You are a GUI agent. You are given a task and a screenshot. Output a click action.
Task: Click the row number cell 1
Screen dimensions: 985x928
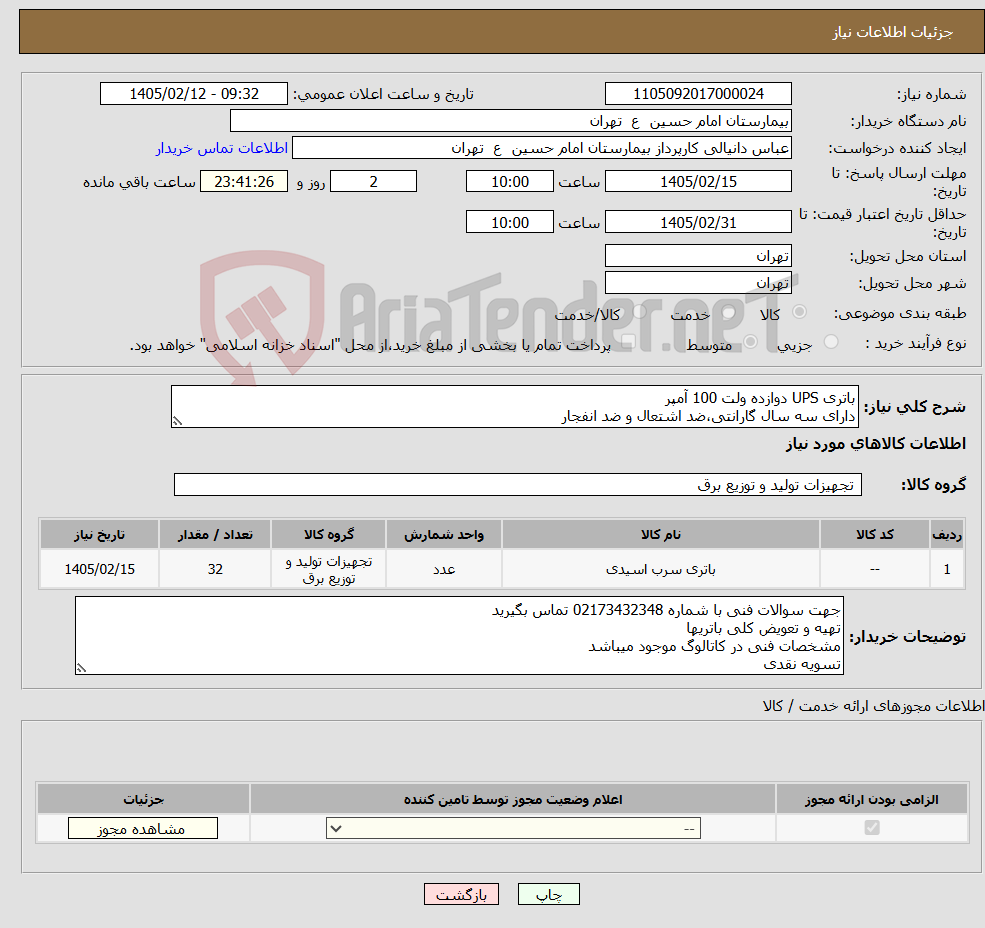(x=947, y=569)
